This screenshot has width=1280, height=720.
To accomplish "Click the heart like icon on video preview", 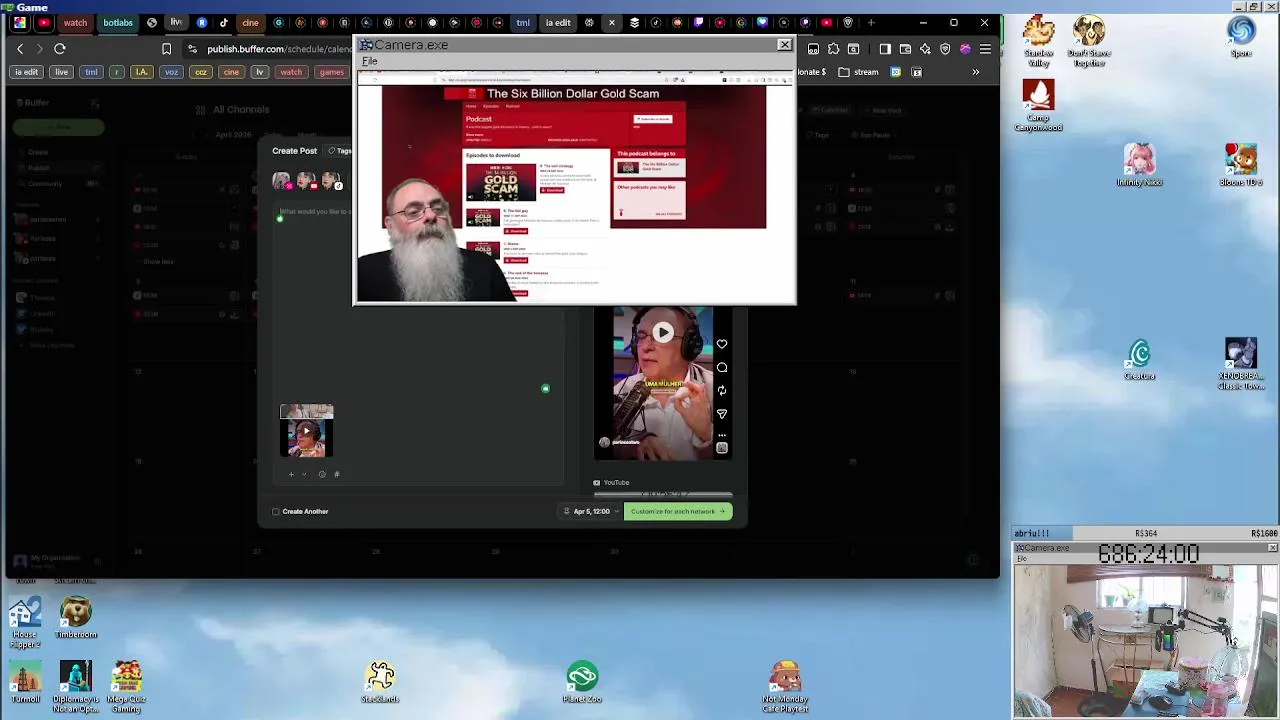I will tap(722, 344).
